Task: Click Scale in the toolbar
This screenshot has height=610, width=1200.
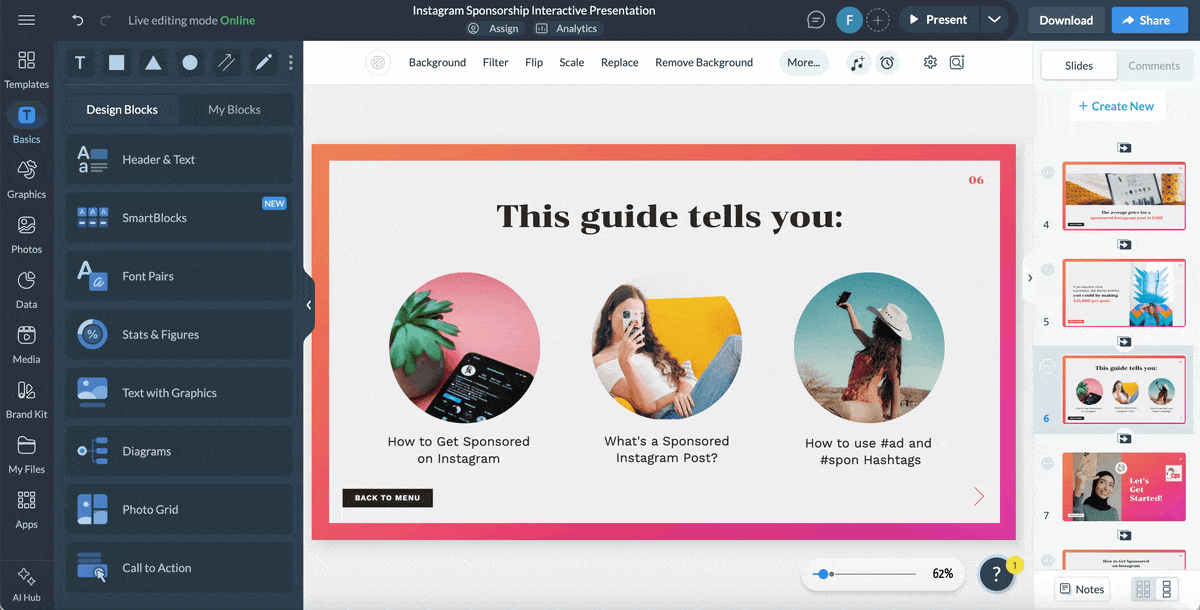Action: pyautogui.click(x=572, y=62)
